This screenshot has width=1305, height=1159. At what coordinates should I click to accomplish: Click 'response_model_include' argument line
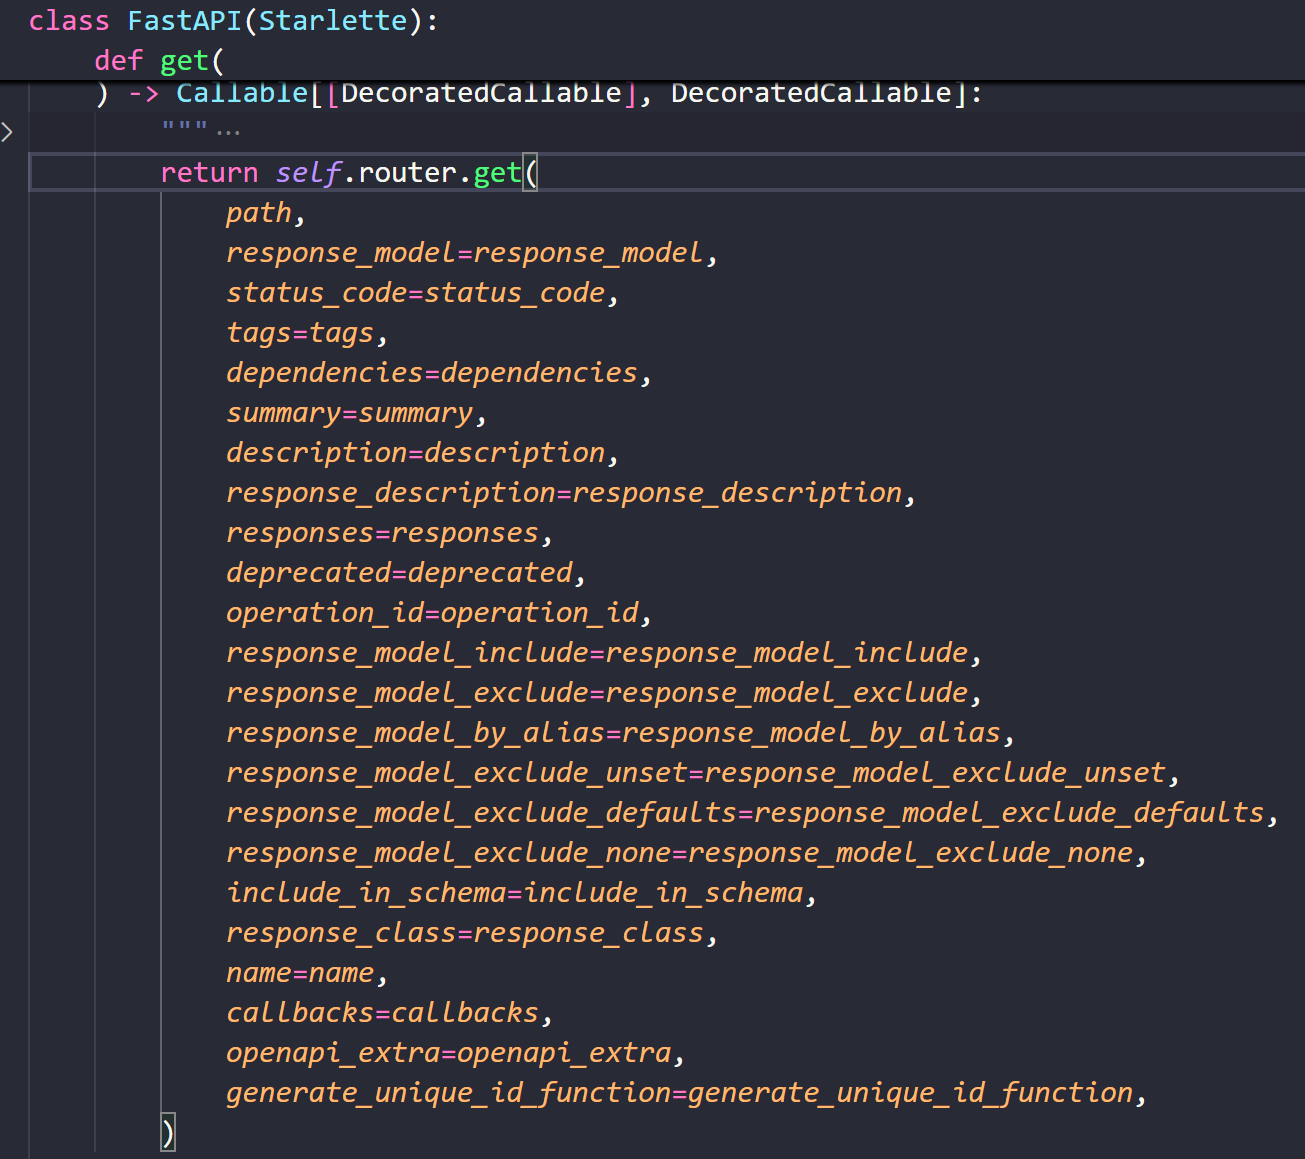tap(604, 653)
